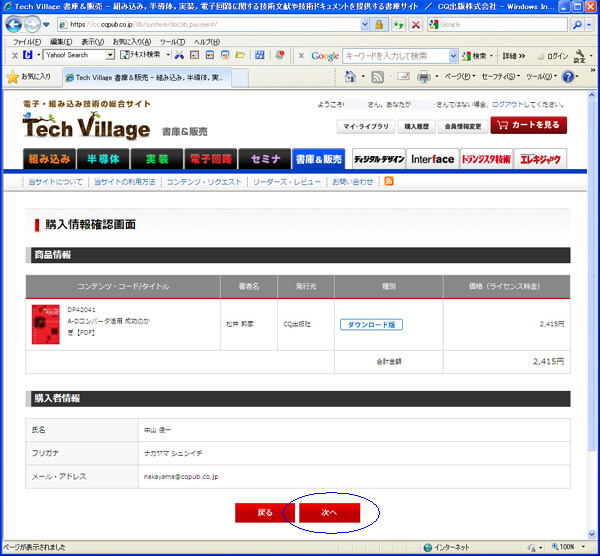The image size is (600, 556).
Task: Click the orange RSS feed icon
Action: tap(388, 181)
